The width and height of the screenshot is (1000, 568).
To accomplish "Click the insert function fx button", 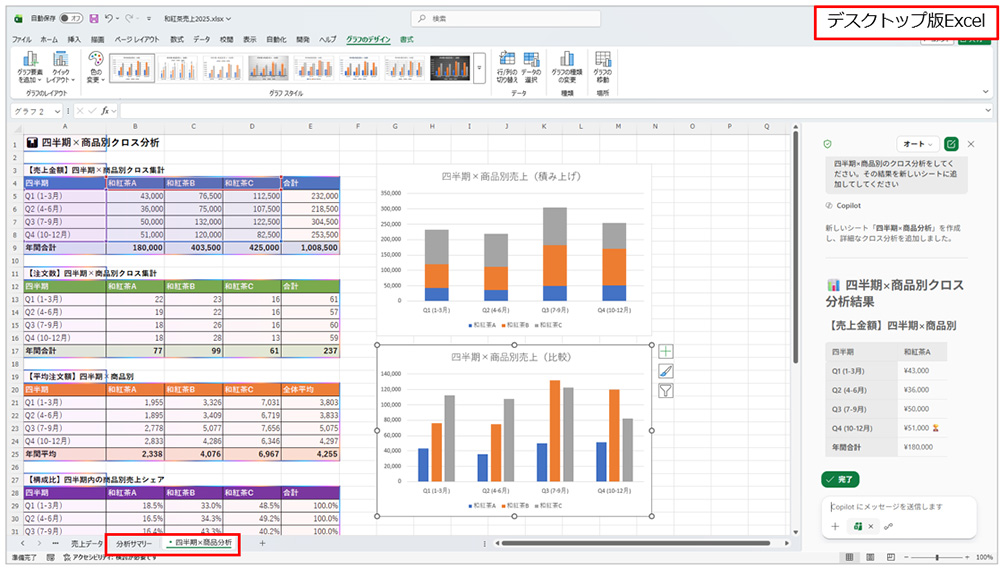I will click(x=105, y=110).
